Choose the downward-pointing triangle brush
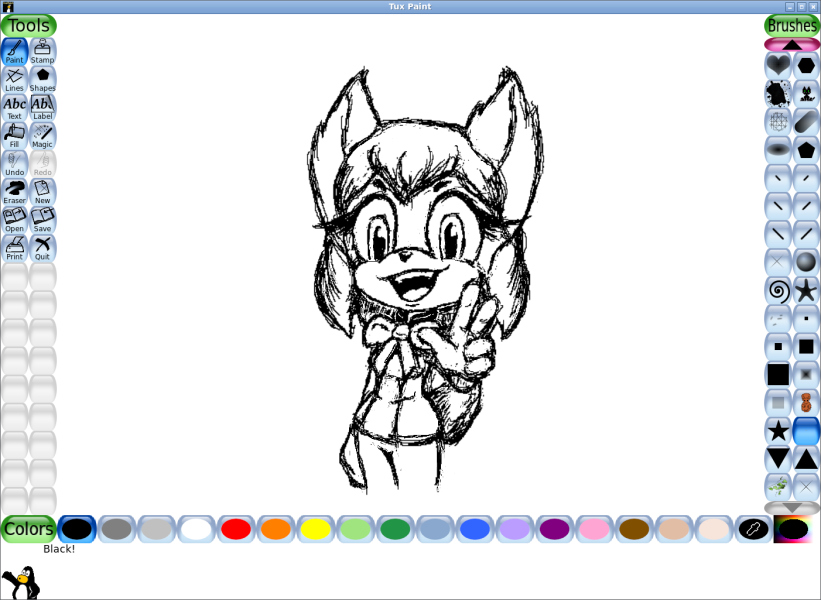The height and width of the screenshot is (600, 821). click(x=778, y=459)
